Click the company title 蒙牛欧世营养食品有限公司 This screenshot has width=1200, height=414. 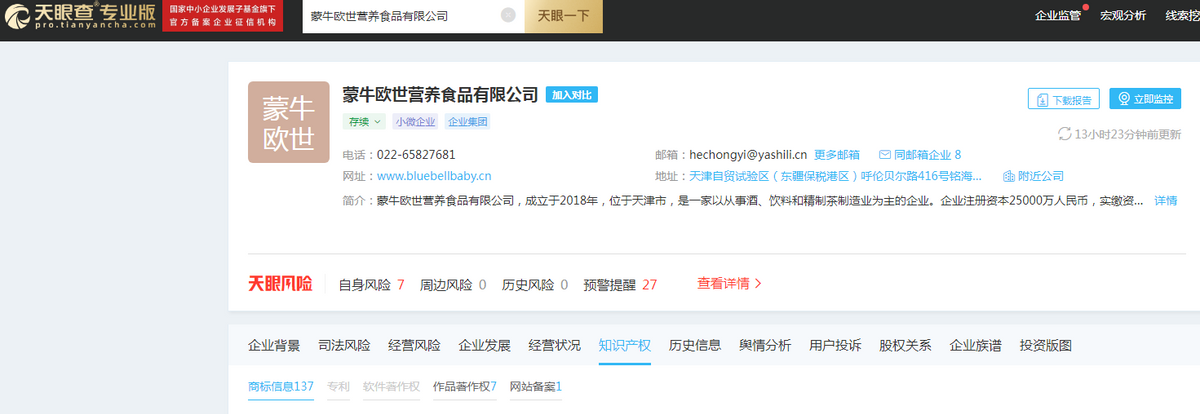click(440, 95)
